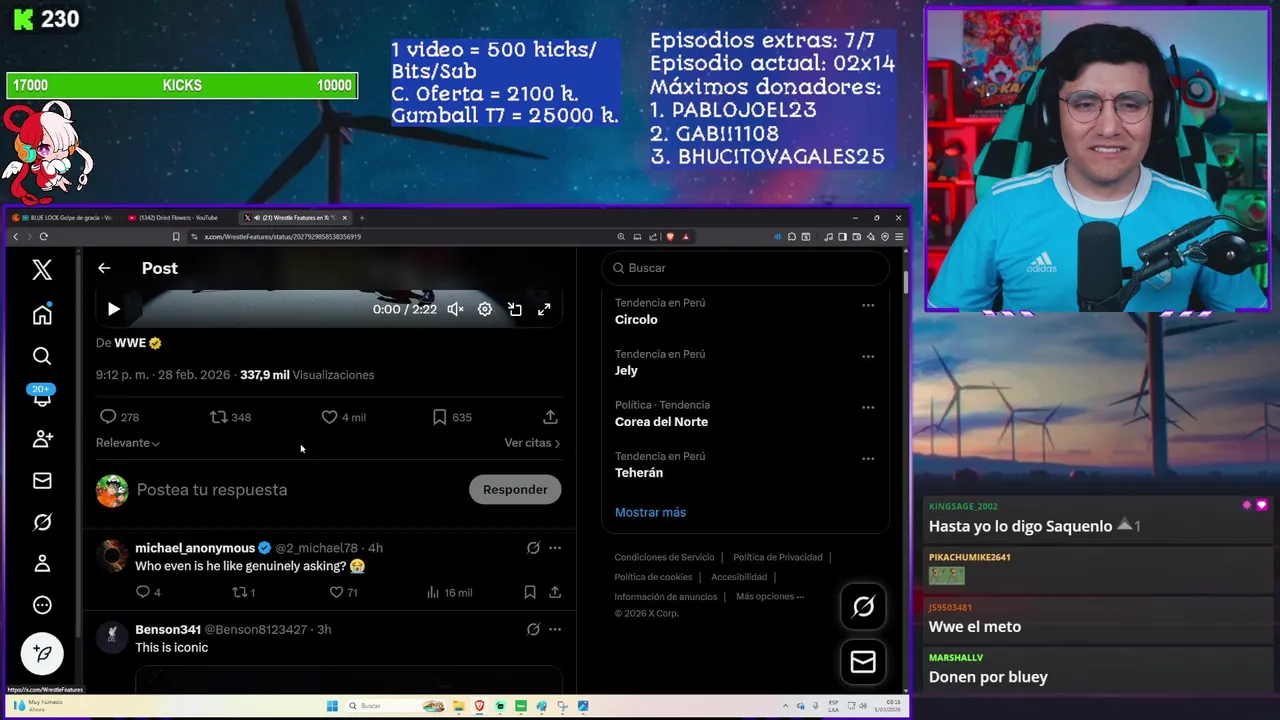Click the browser address bar URL
1280x720 pixels.
[283, 237]
